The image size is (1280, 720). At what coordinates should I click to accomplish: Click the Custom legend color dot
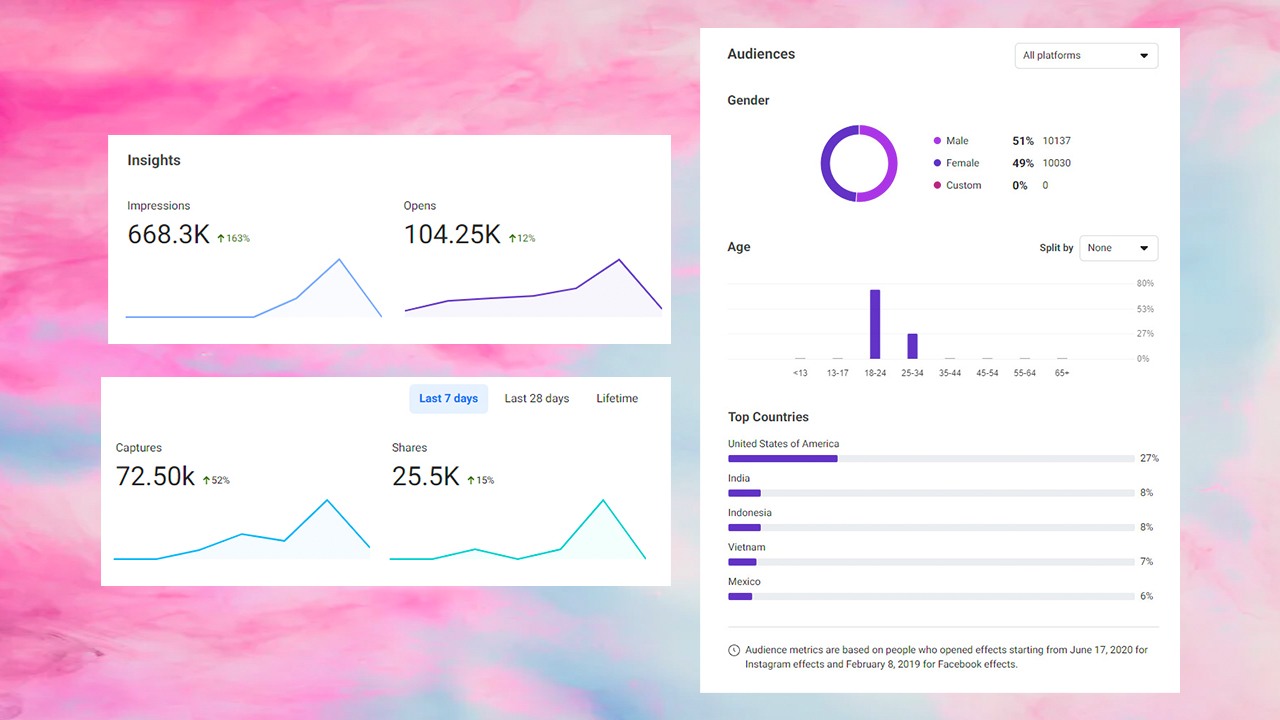[937, 185]
